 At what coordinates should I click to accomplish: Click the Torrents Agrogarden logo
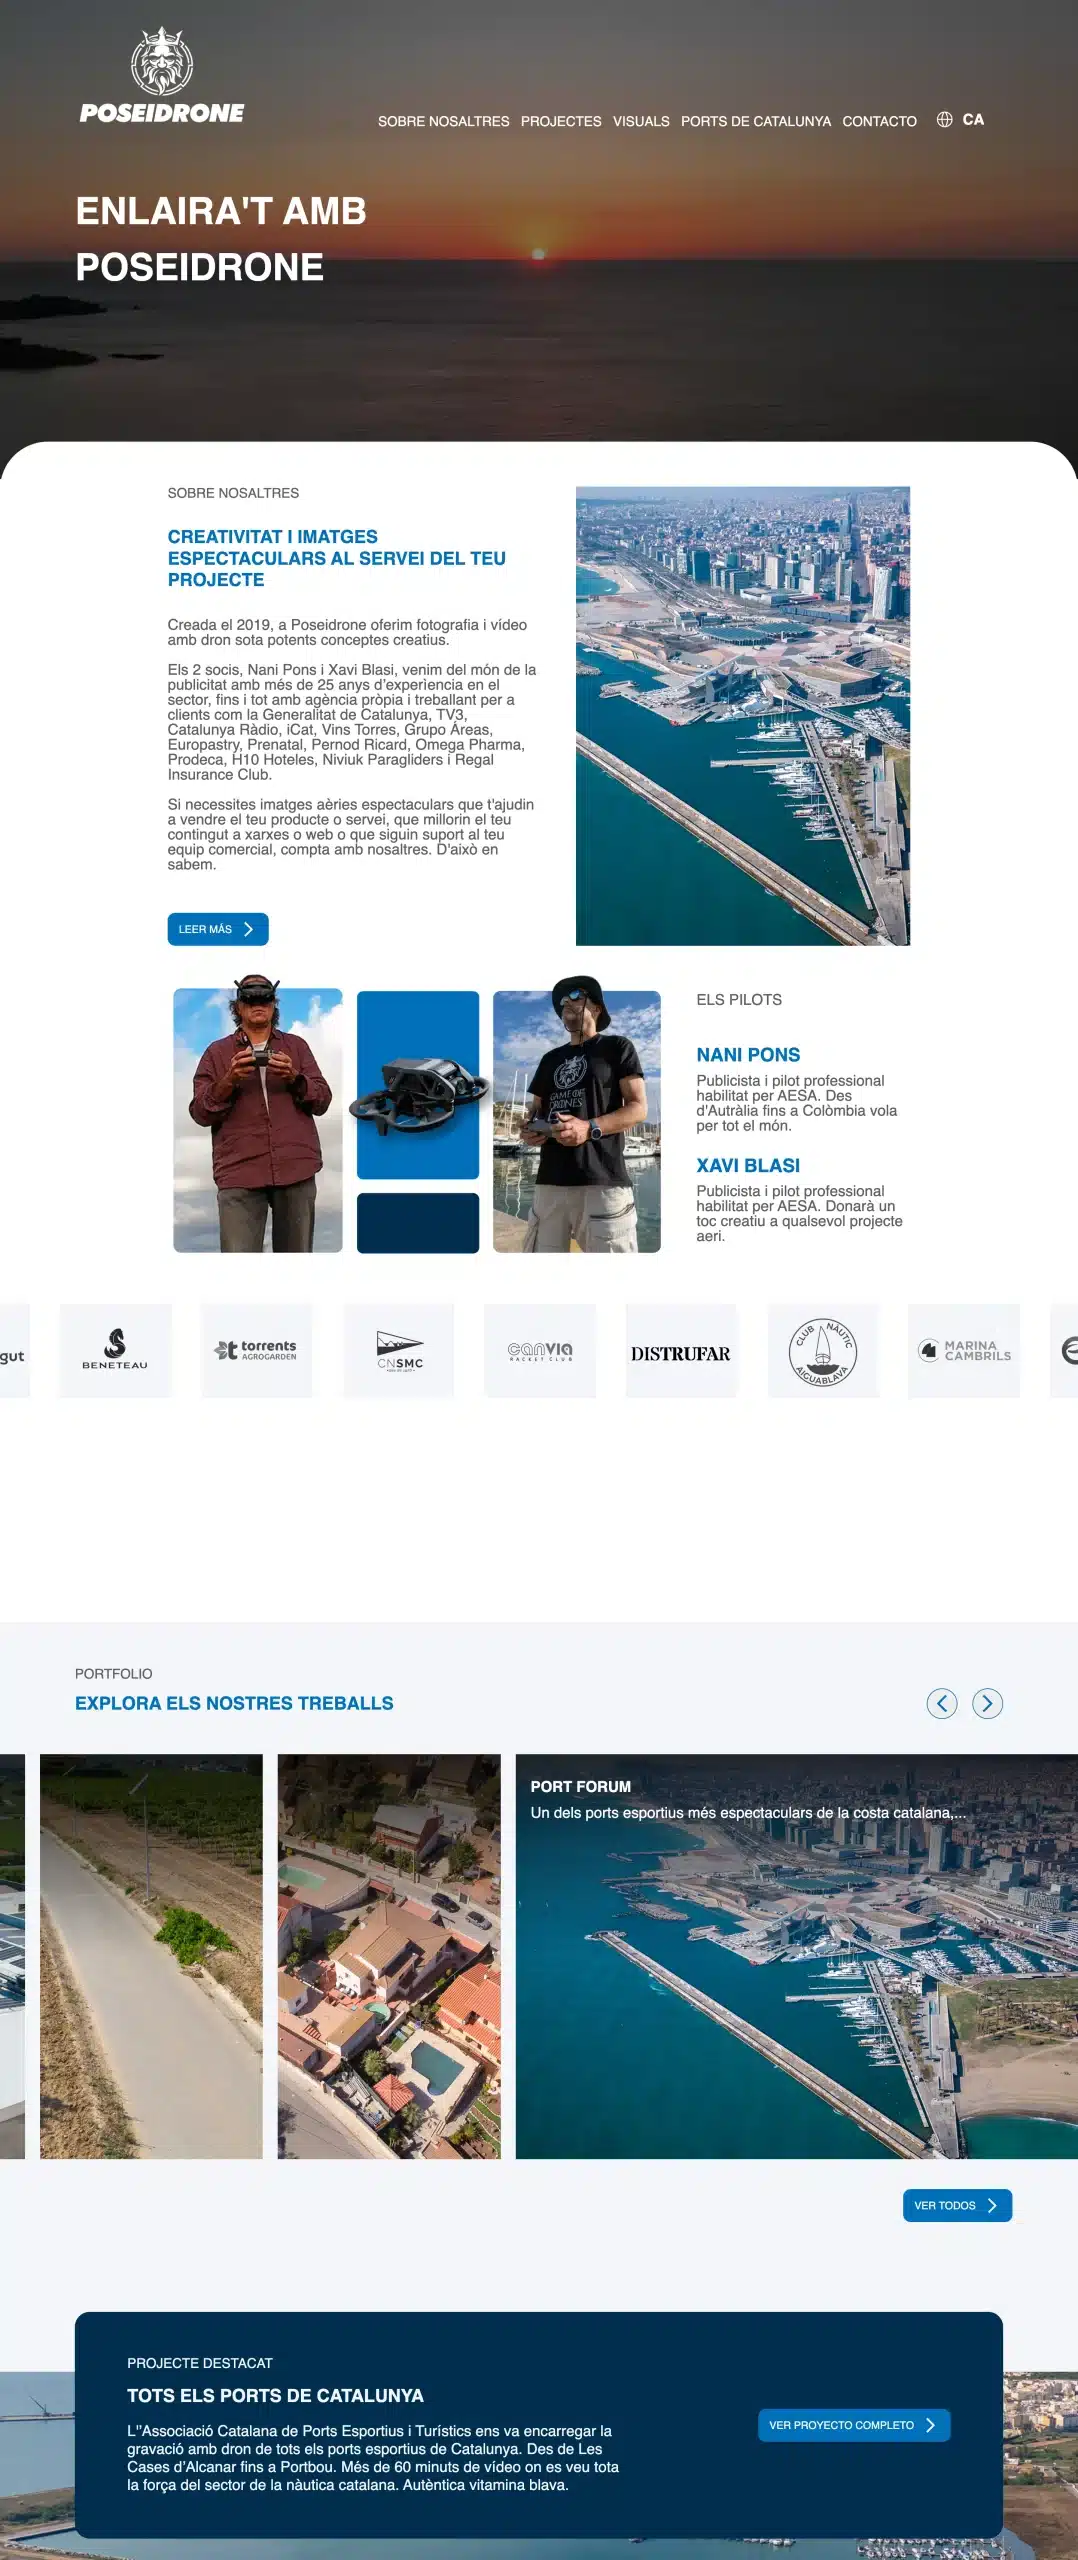[x=256, y=1350]
